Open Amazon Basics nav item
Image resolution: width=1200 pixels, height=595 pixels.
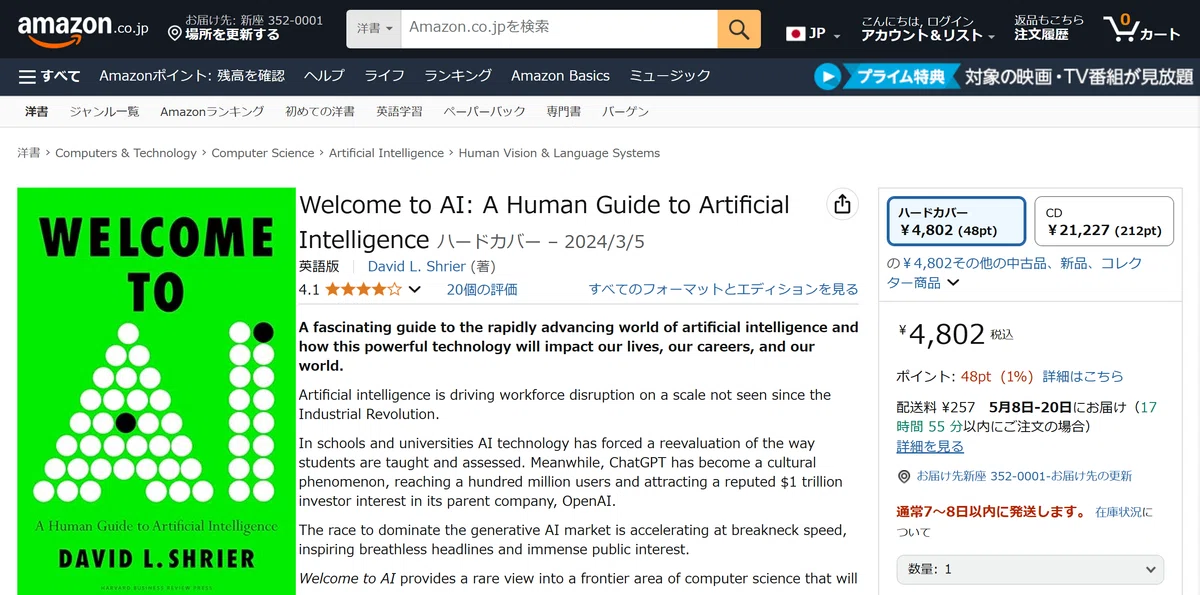(x=560, y=76)
